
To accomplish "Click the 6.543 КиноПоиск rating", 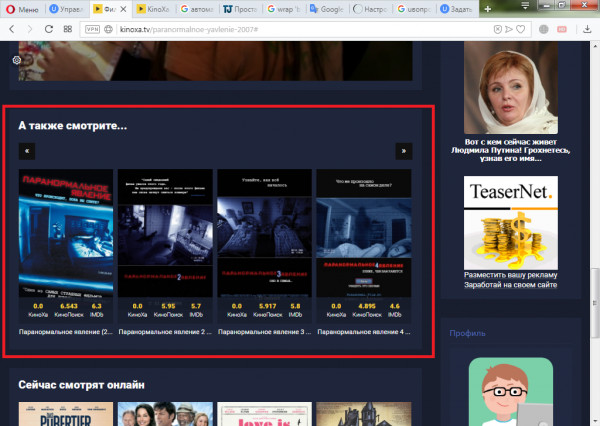I will [69, 310].
